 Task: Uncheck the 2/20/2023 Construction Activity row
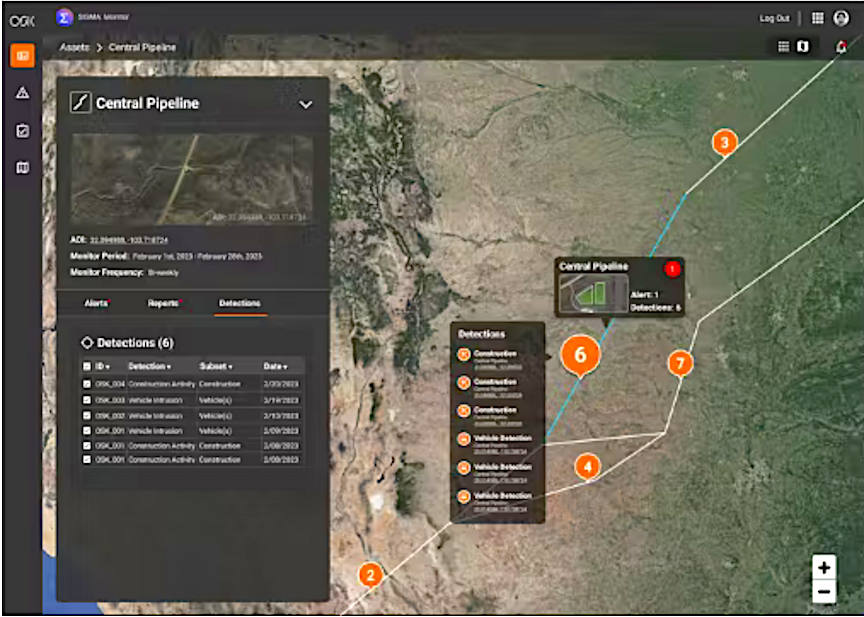point(87,384)
